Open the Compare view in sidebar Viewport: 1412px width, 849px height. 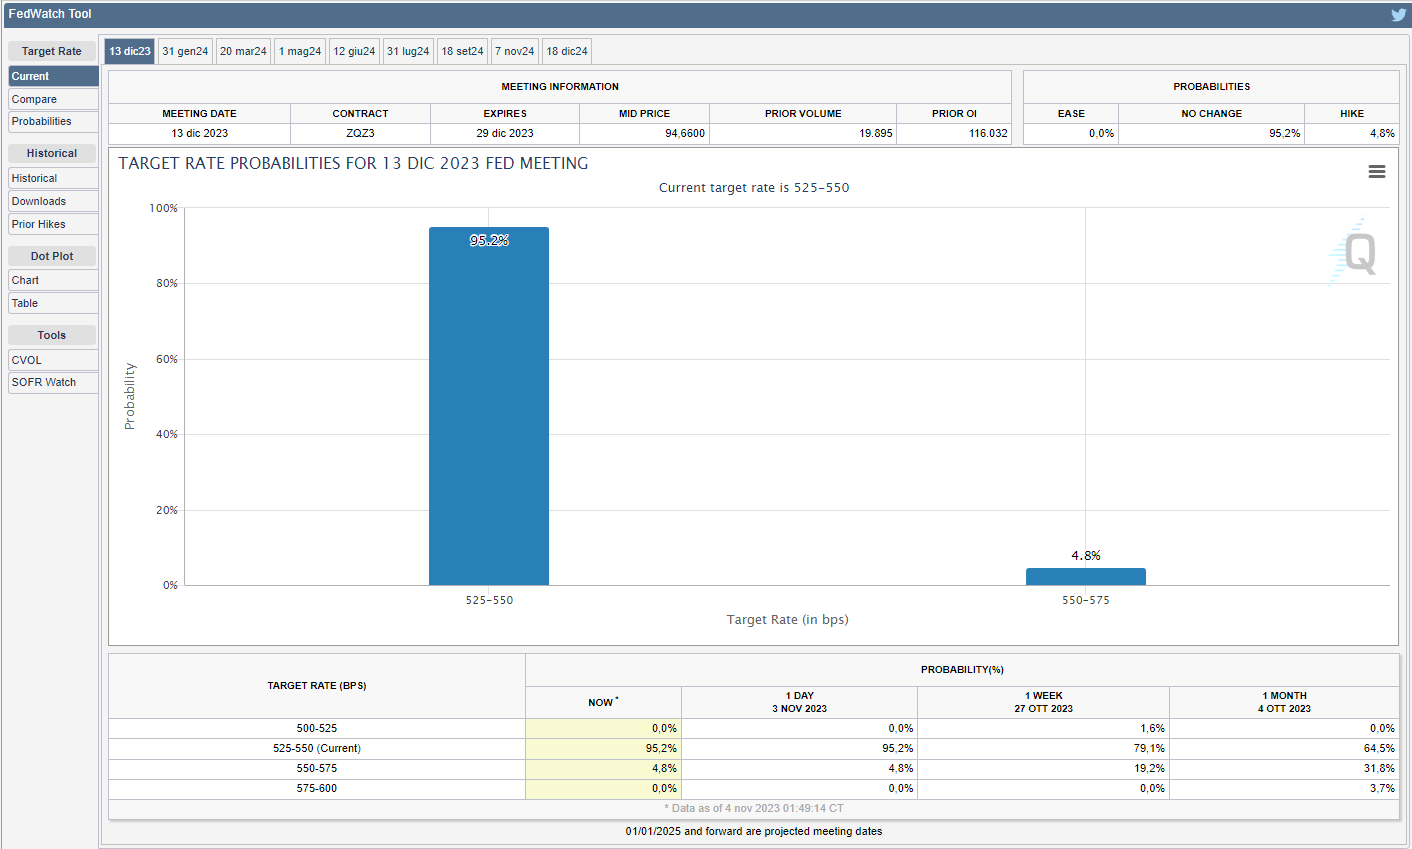click(x=53, y=99)
